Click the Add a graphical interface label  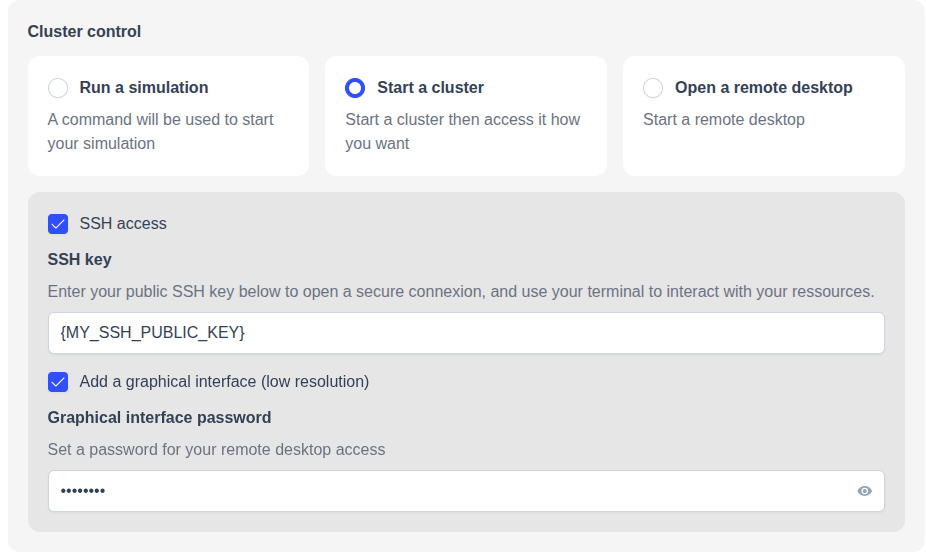(x=224, y=382)
